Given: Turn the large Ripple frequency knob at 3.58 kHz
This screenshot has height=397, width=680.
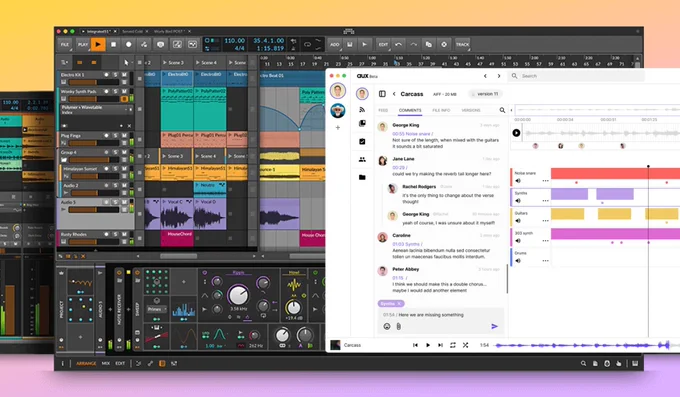Looking at the screenshot, I should pyautogui.click(x=238, y=295).
